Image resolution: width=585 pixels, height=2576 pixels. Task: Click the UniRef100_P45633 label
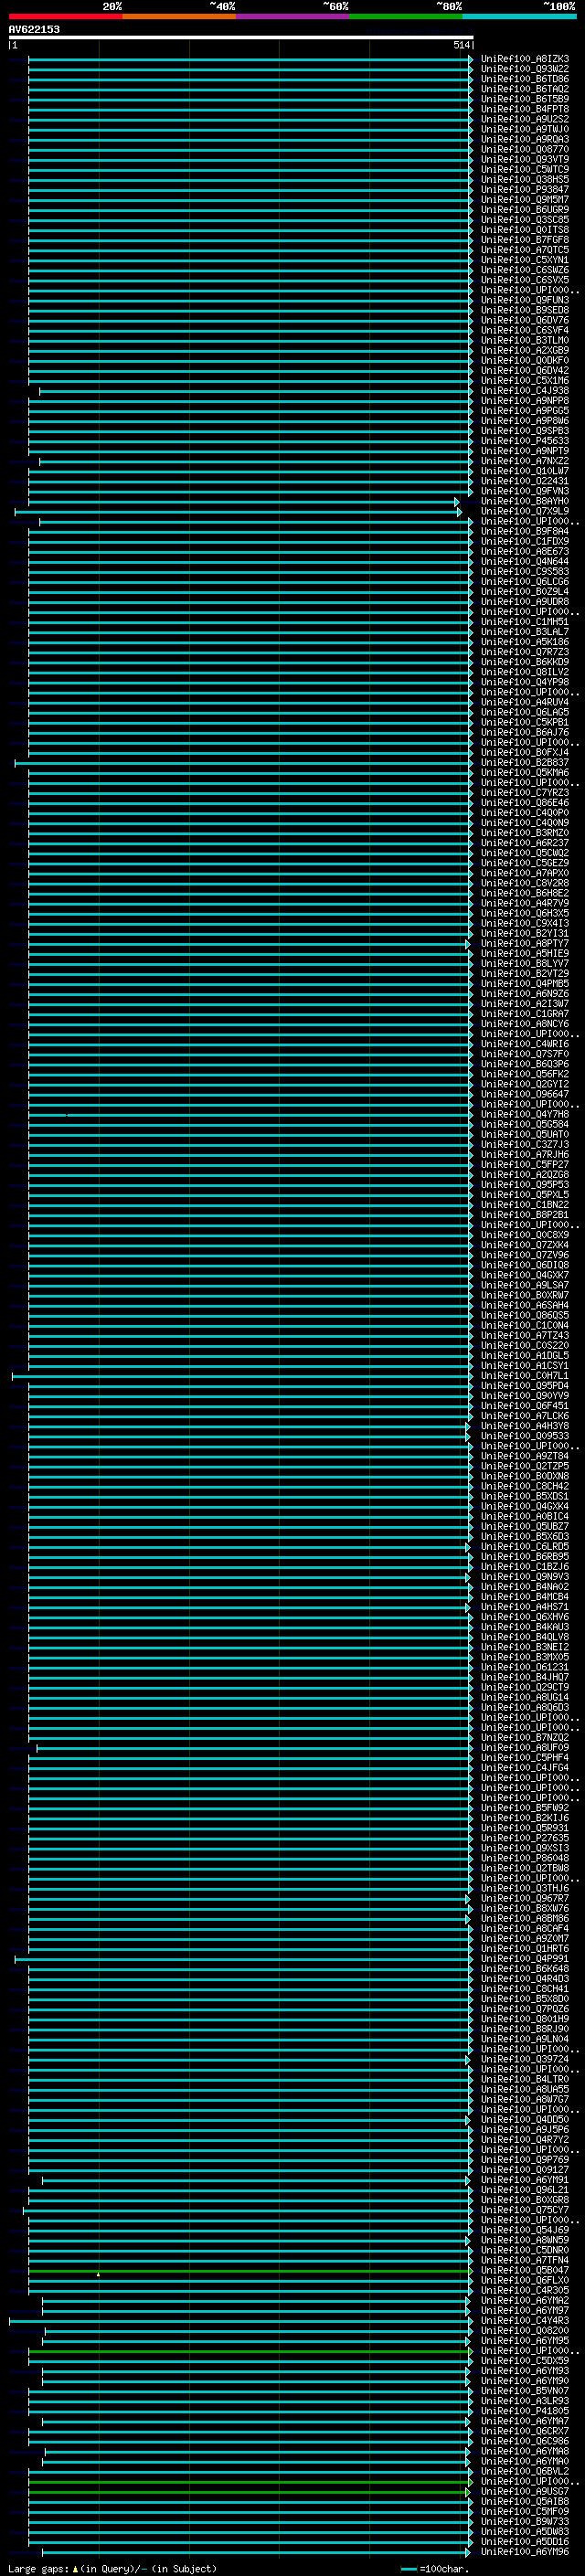coord(525,441)
